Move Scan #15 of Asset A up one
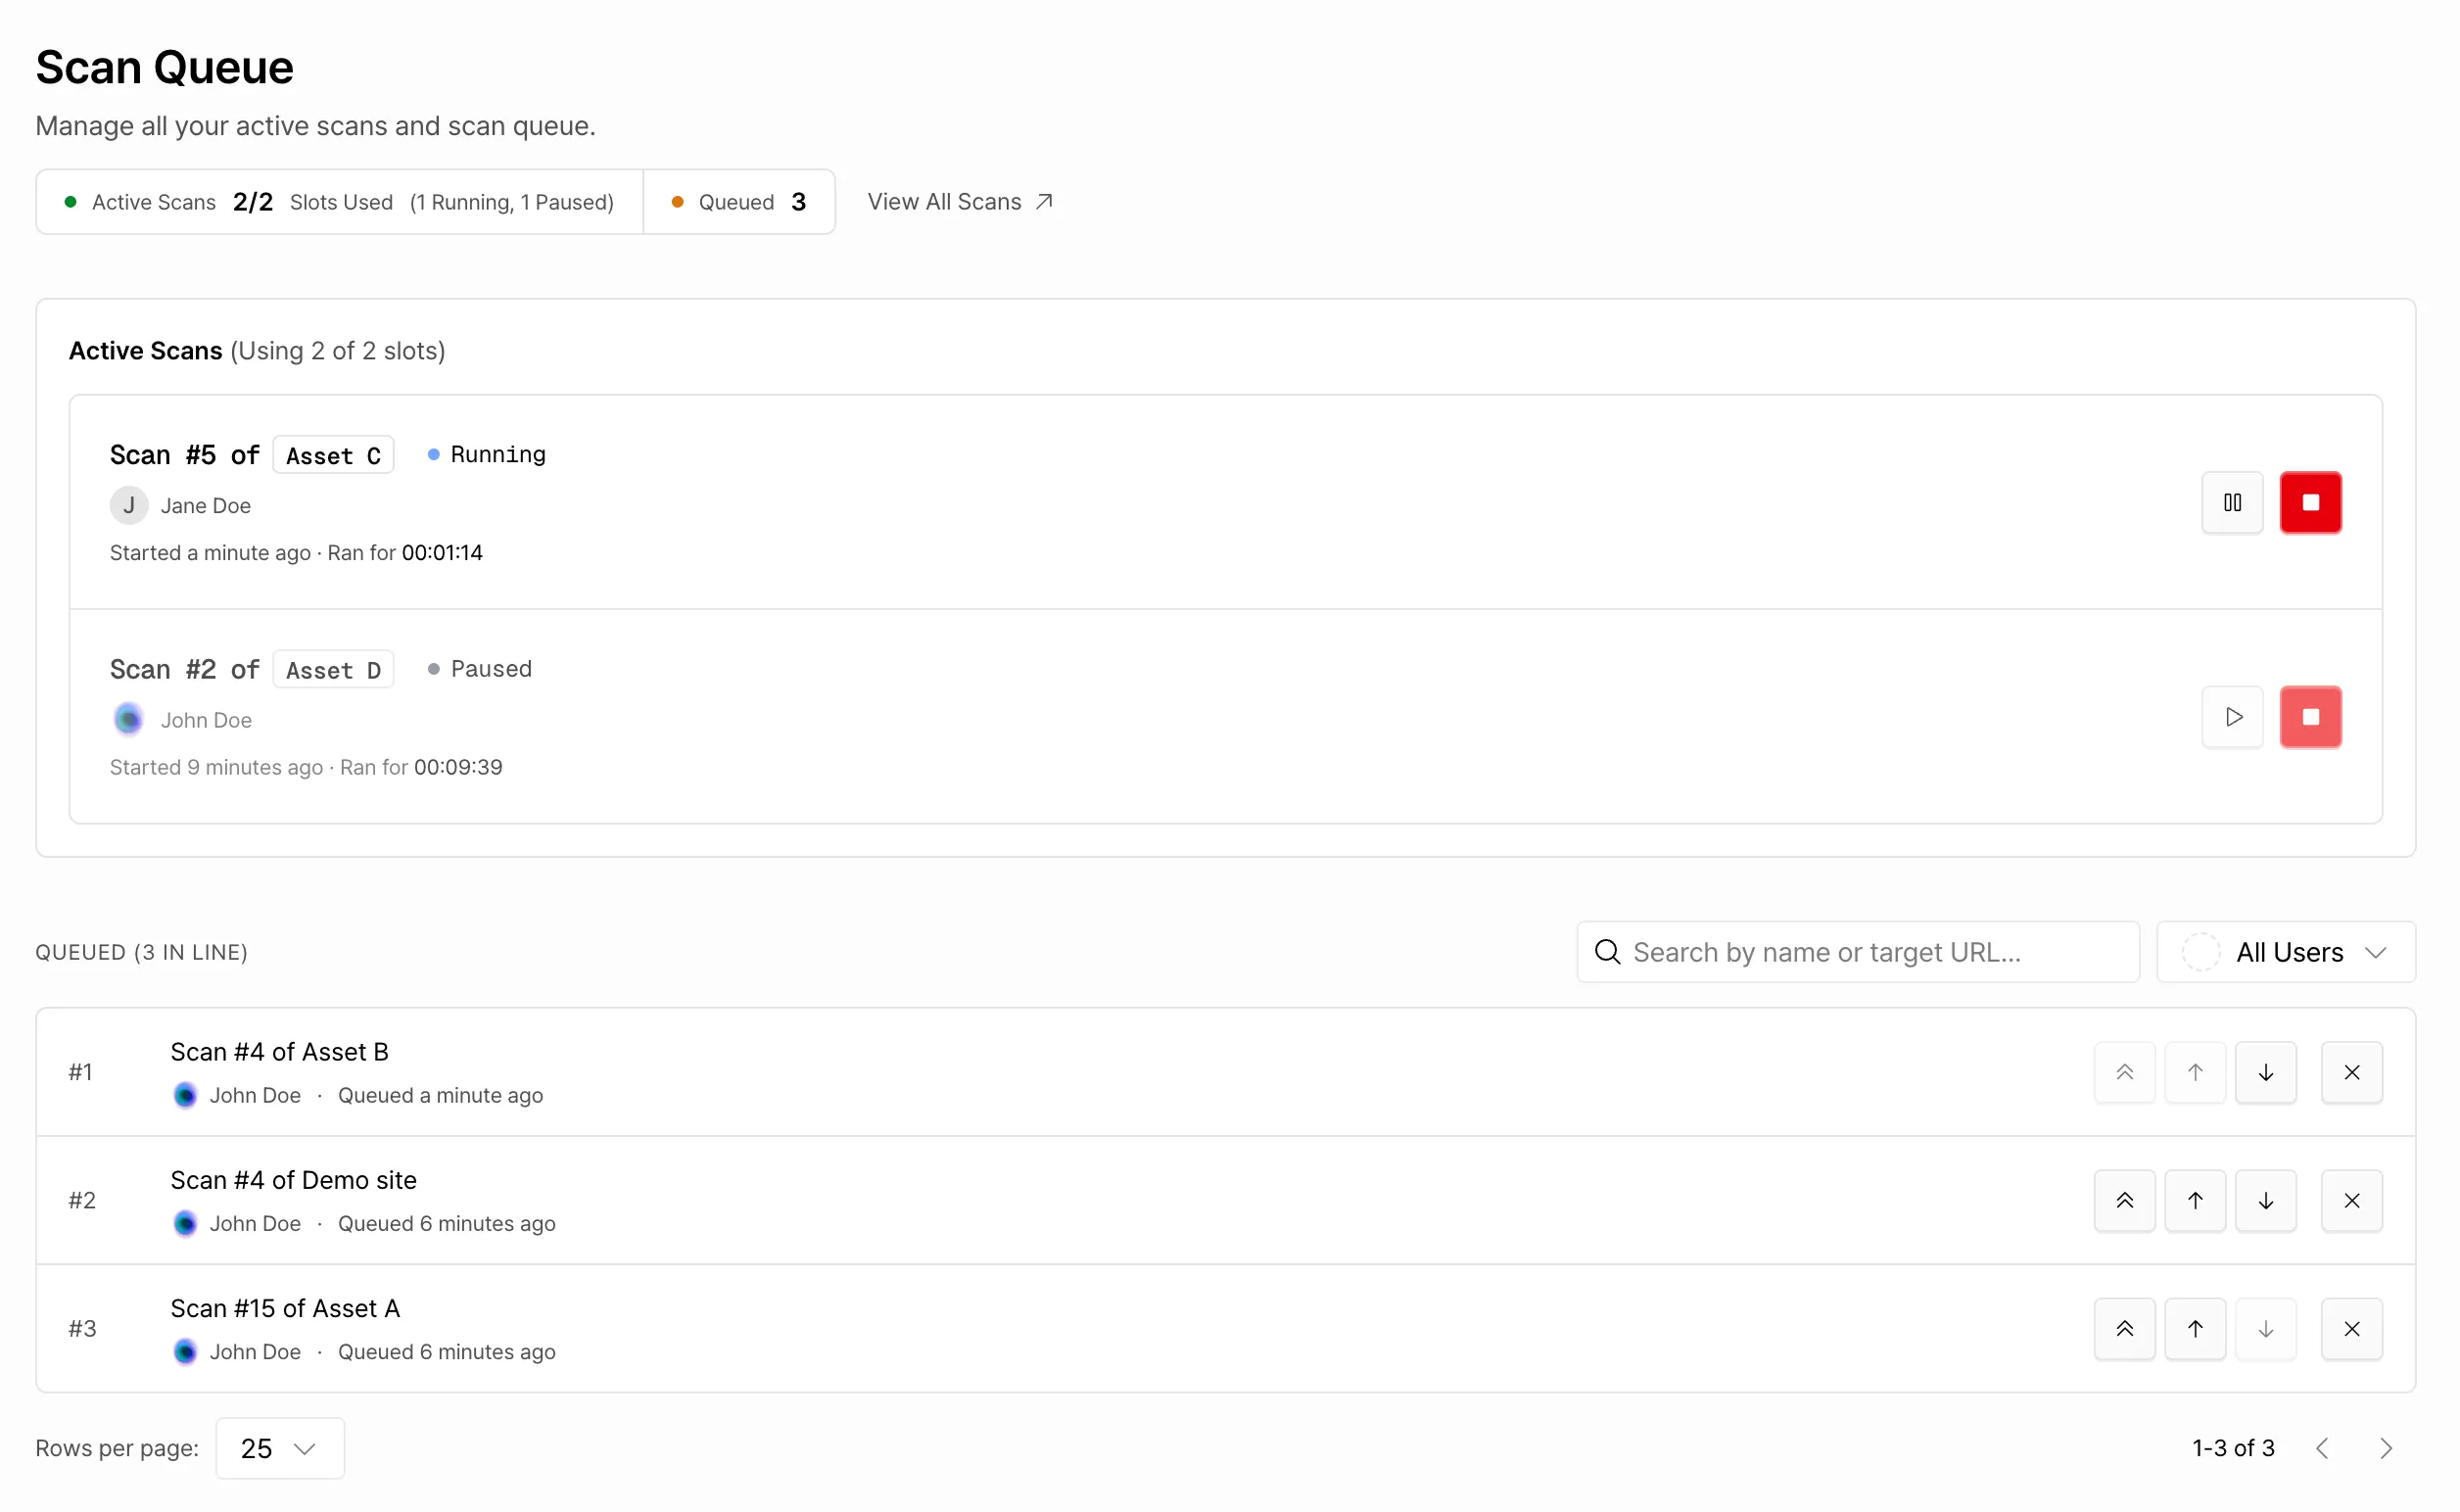The width and height of the screenshot is (2460, 1512). [2195, 1328]
